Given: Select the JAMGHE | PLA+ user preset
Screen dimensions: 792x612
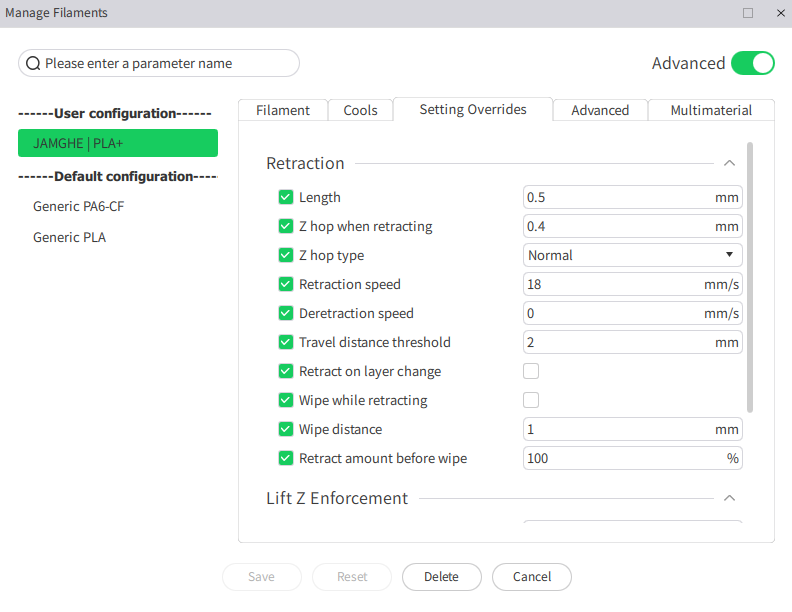Looking at the screenshot, I should tap(118, 143).
